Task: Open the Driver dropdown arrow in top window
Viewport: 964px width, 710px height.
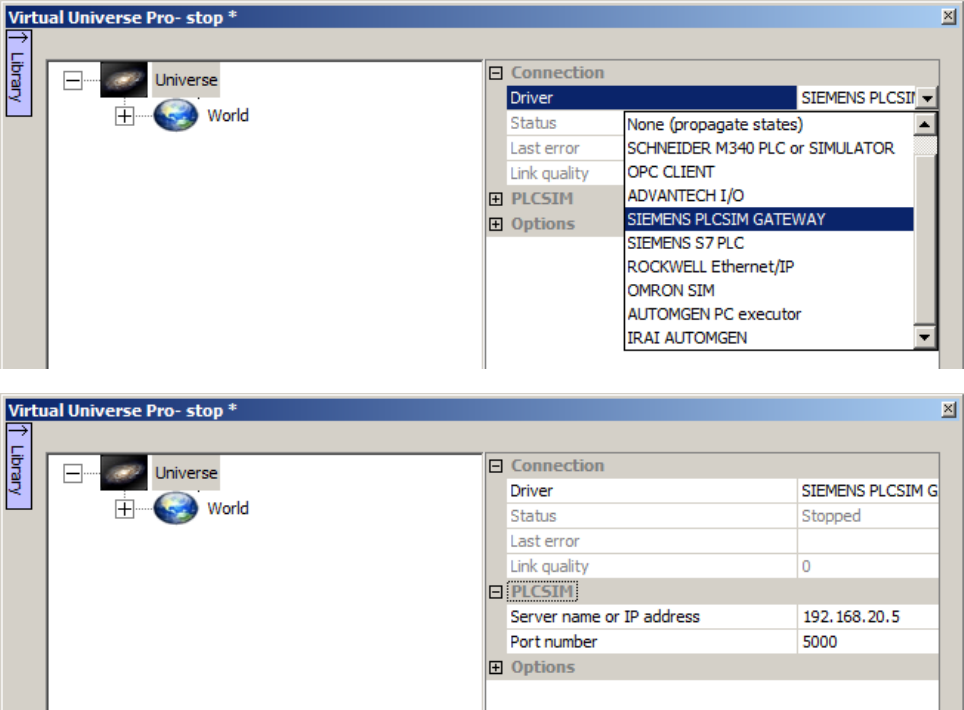Action: [927, 98]
